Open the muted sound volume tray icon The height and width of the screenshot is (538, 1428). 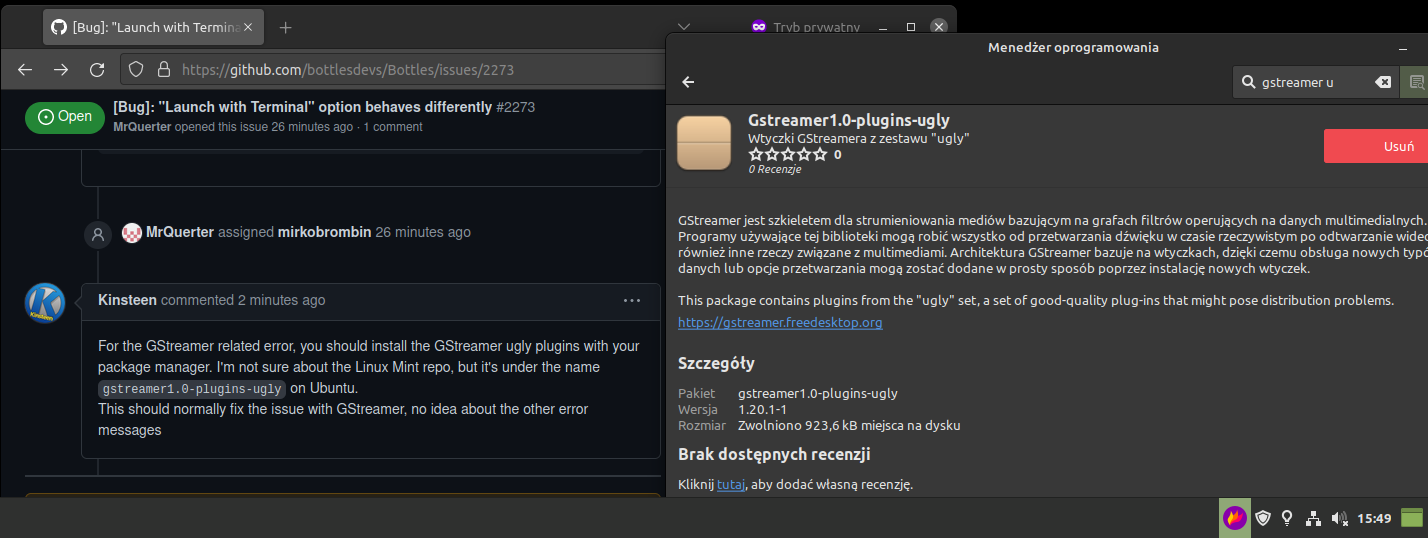[x=1339, y=518]
